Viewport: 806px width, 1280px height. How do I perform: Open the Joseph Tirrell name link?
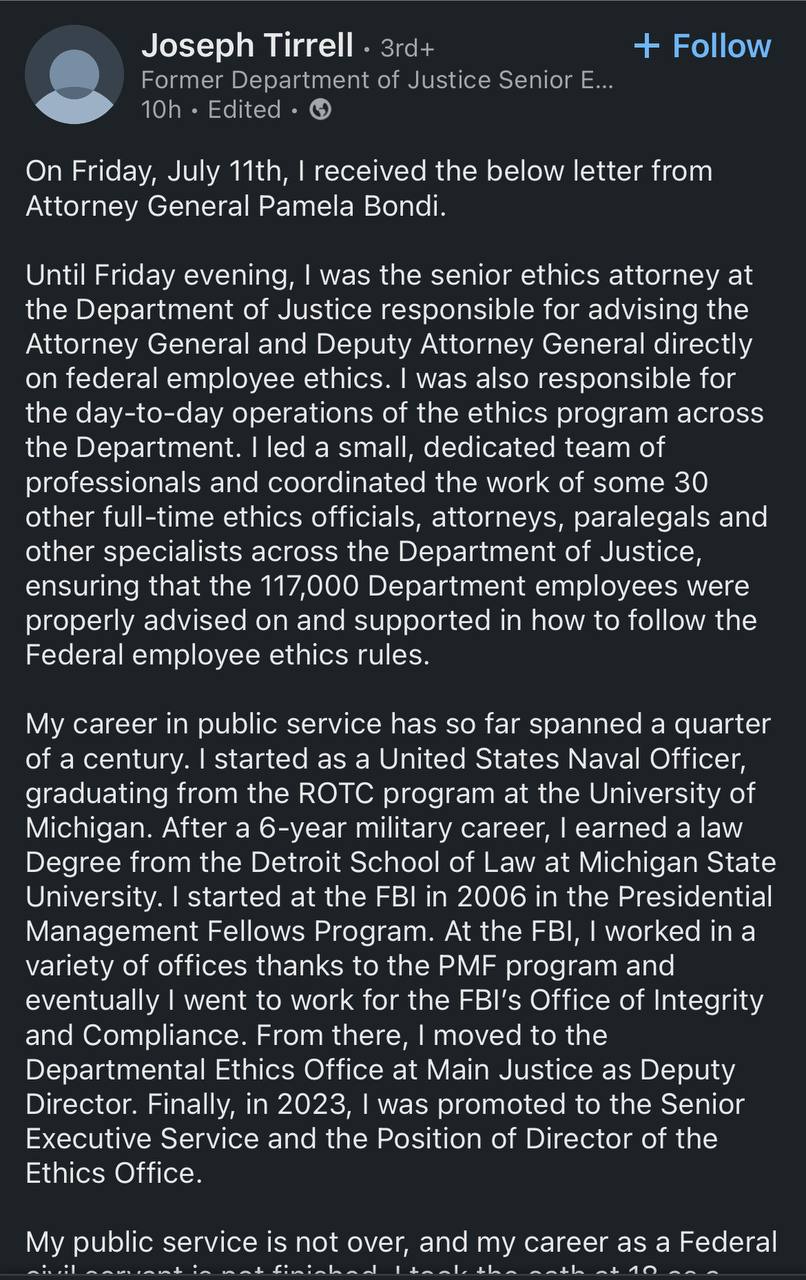(247, 45)
